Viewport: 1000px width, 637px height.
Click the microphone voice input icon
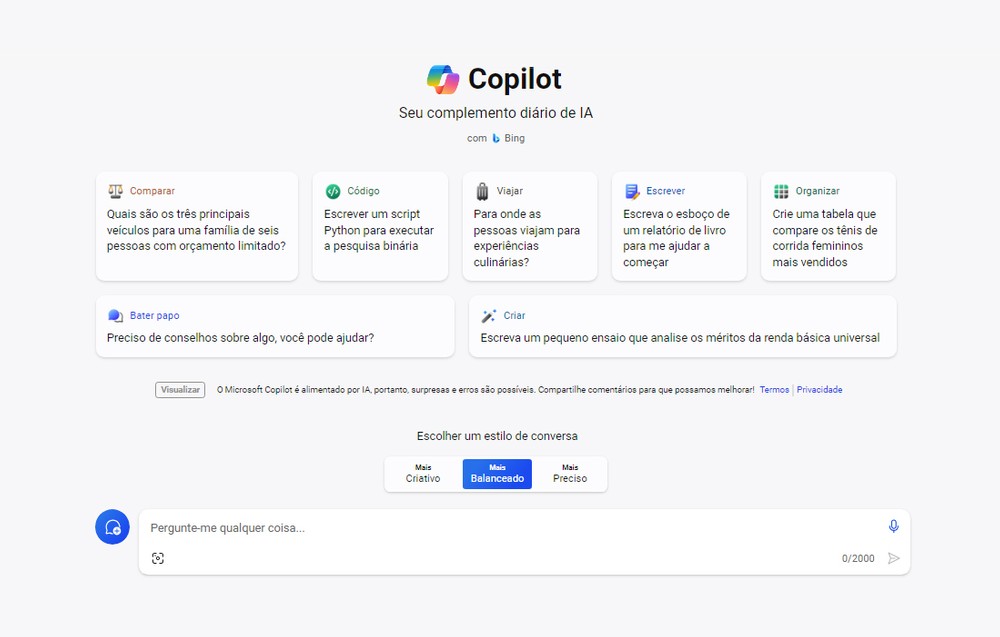pyautogui.click(x=893, y=526)
